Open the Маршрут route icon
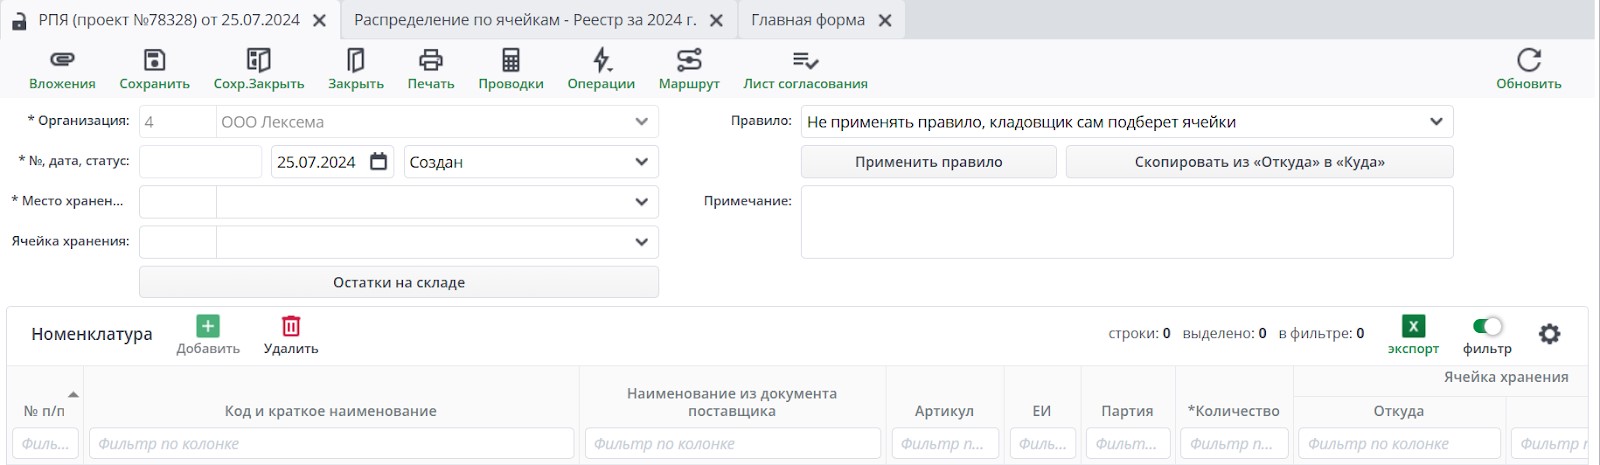Viewport: 1600px width, 465px height. (689, 60)
